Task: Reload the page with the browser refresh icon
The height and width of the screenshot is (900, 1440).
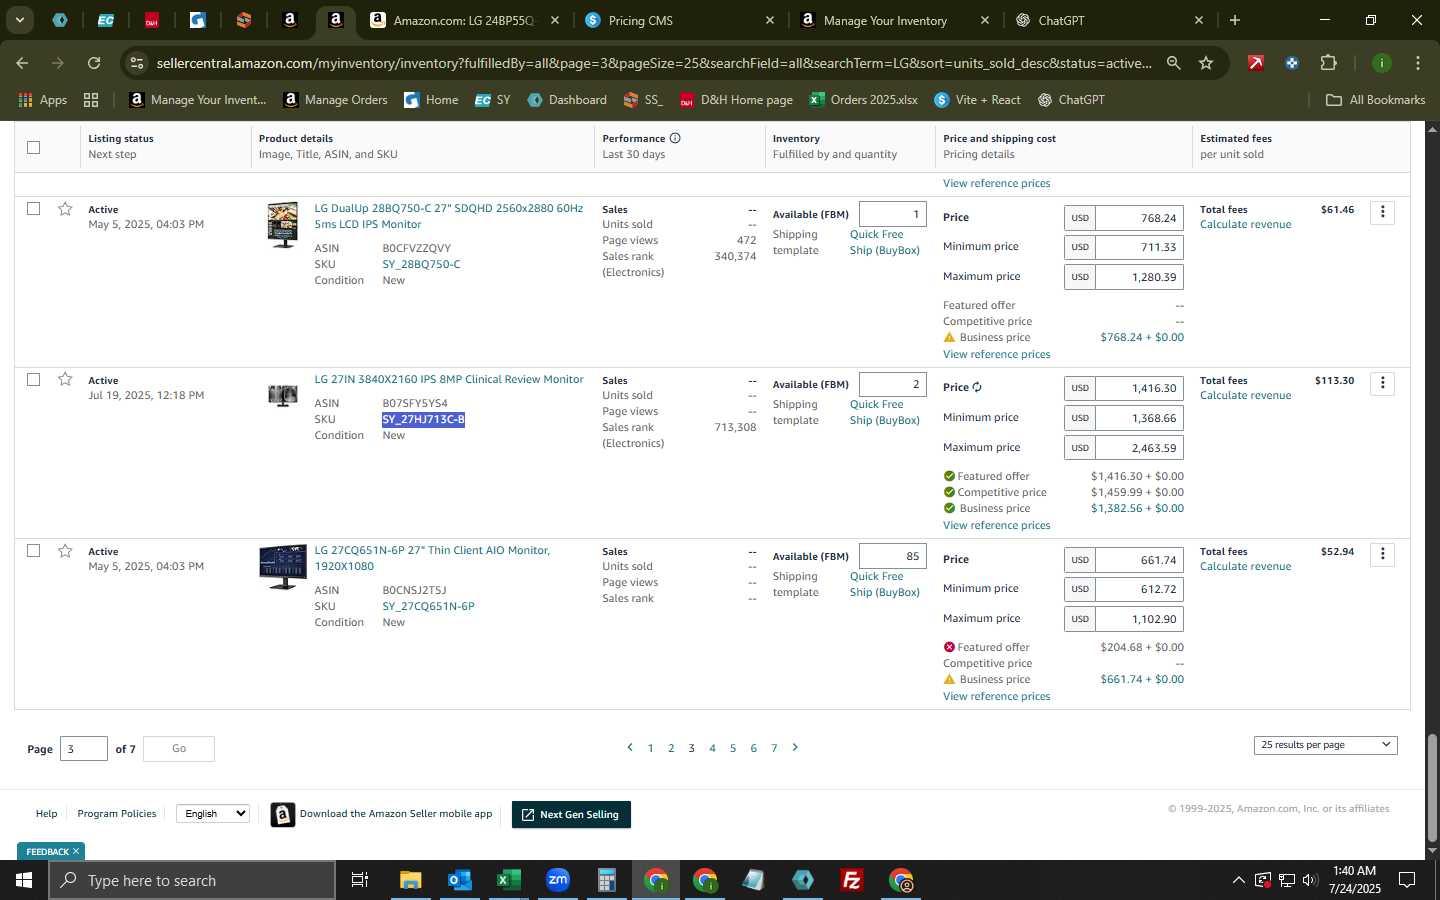Action: (x=94, y=63)
